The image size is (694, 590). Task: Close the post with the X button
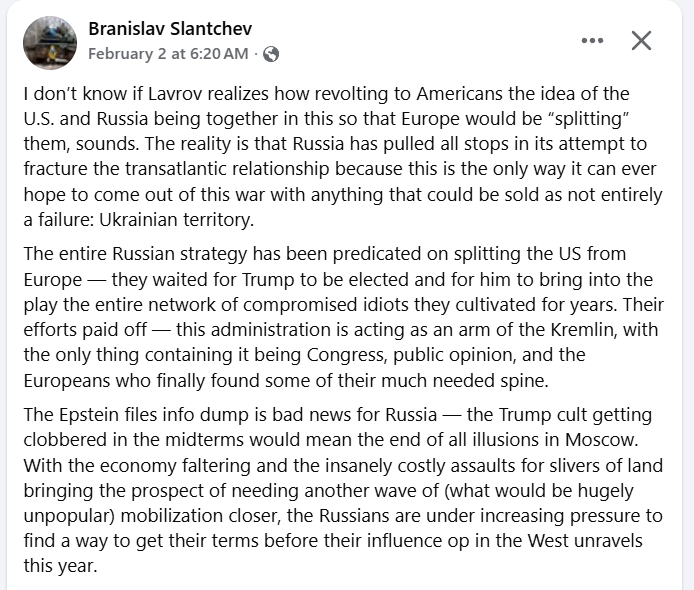point(641,41)
